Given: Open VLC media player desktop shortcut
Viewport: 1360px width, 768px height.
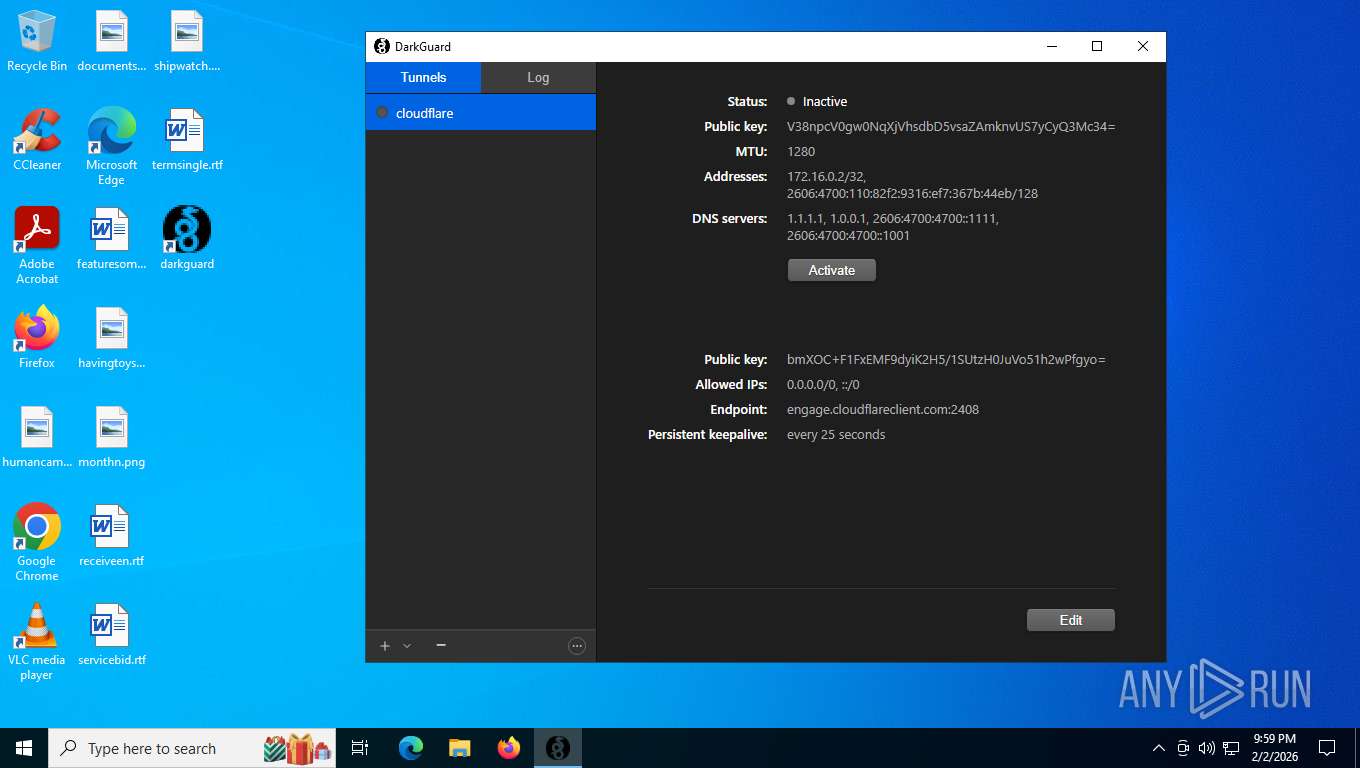Looking at the screenshot, I should click(x=37, y=642).
